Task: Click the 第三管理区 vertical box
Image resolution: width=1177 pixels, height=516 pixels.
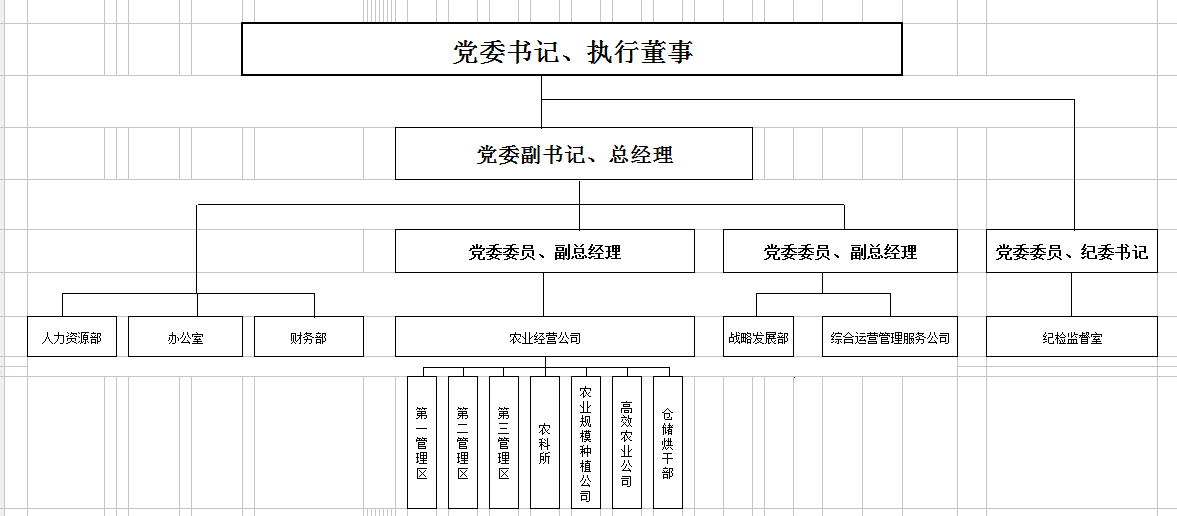Action: (x=504, y=442)
